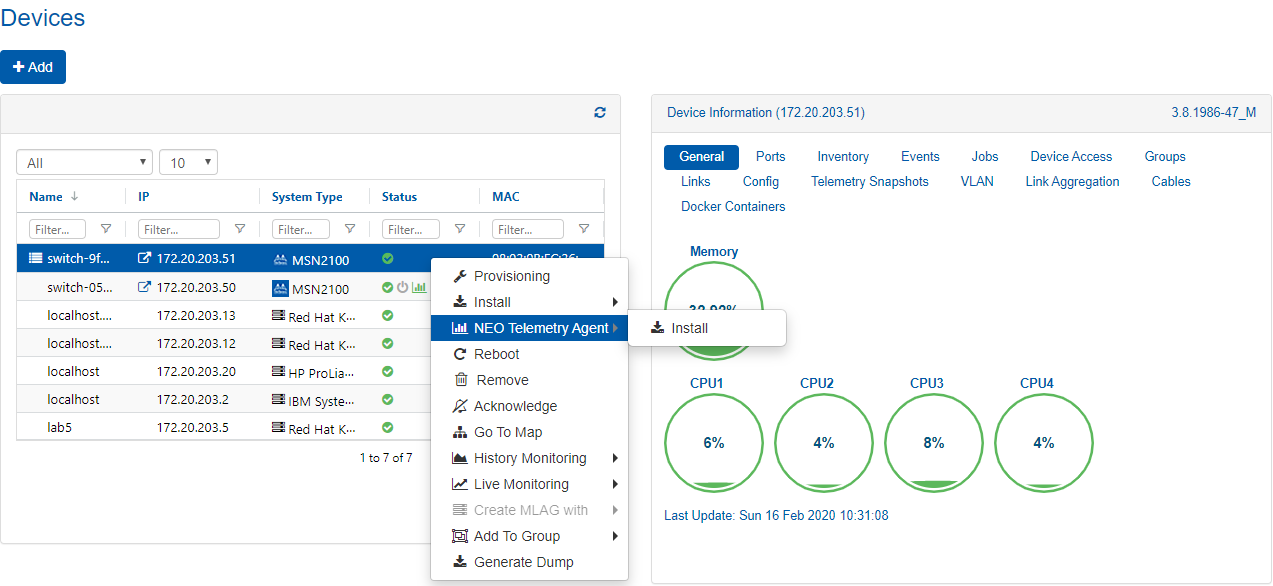The width and height of the screenshot is (1273, 586).
Task: Open the page size dropdown showing 10
Action: 188,162
